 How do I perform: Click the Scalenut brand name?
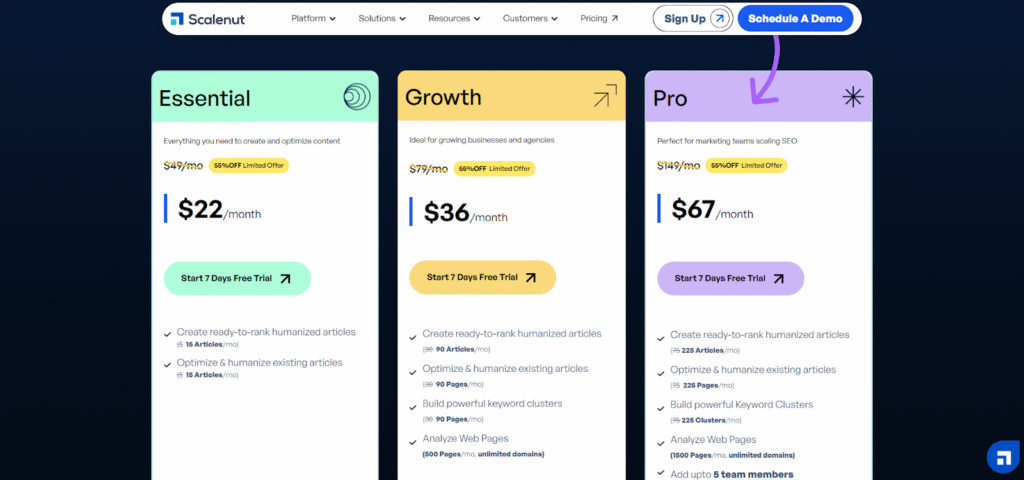pos(216,19)
